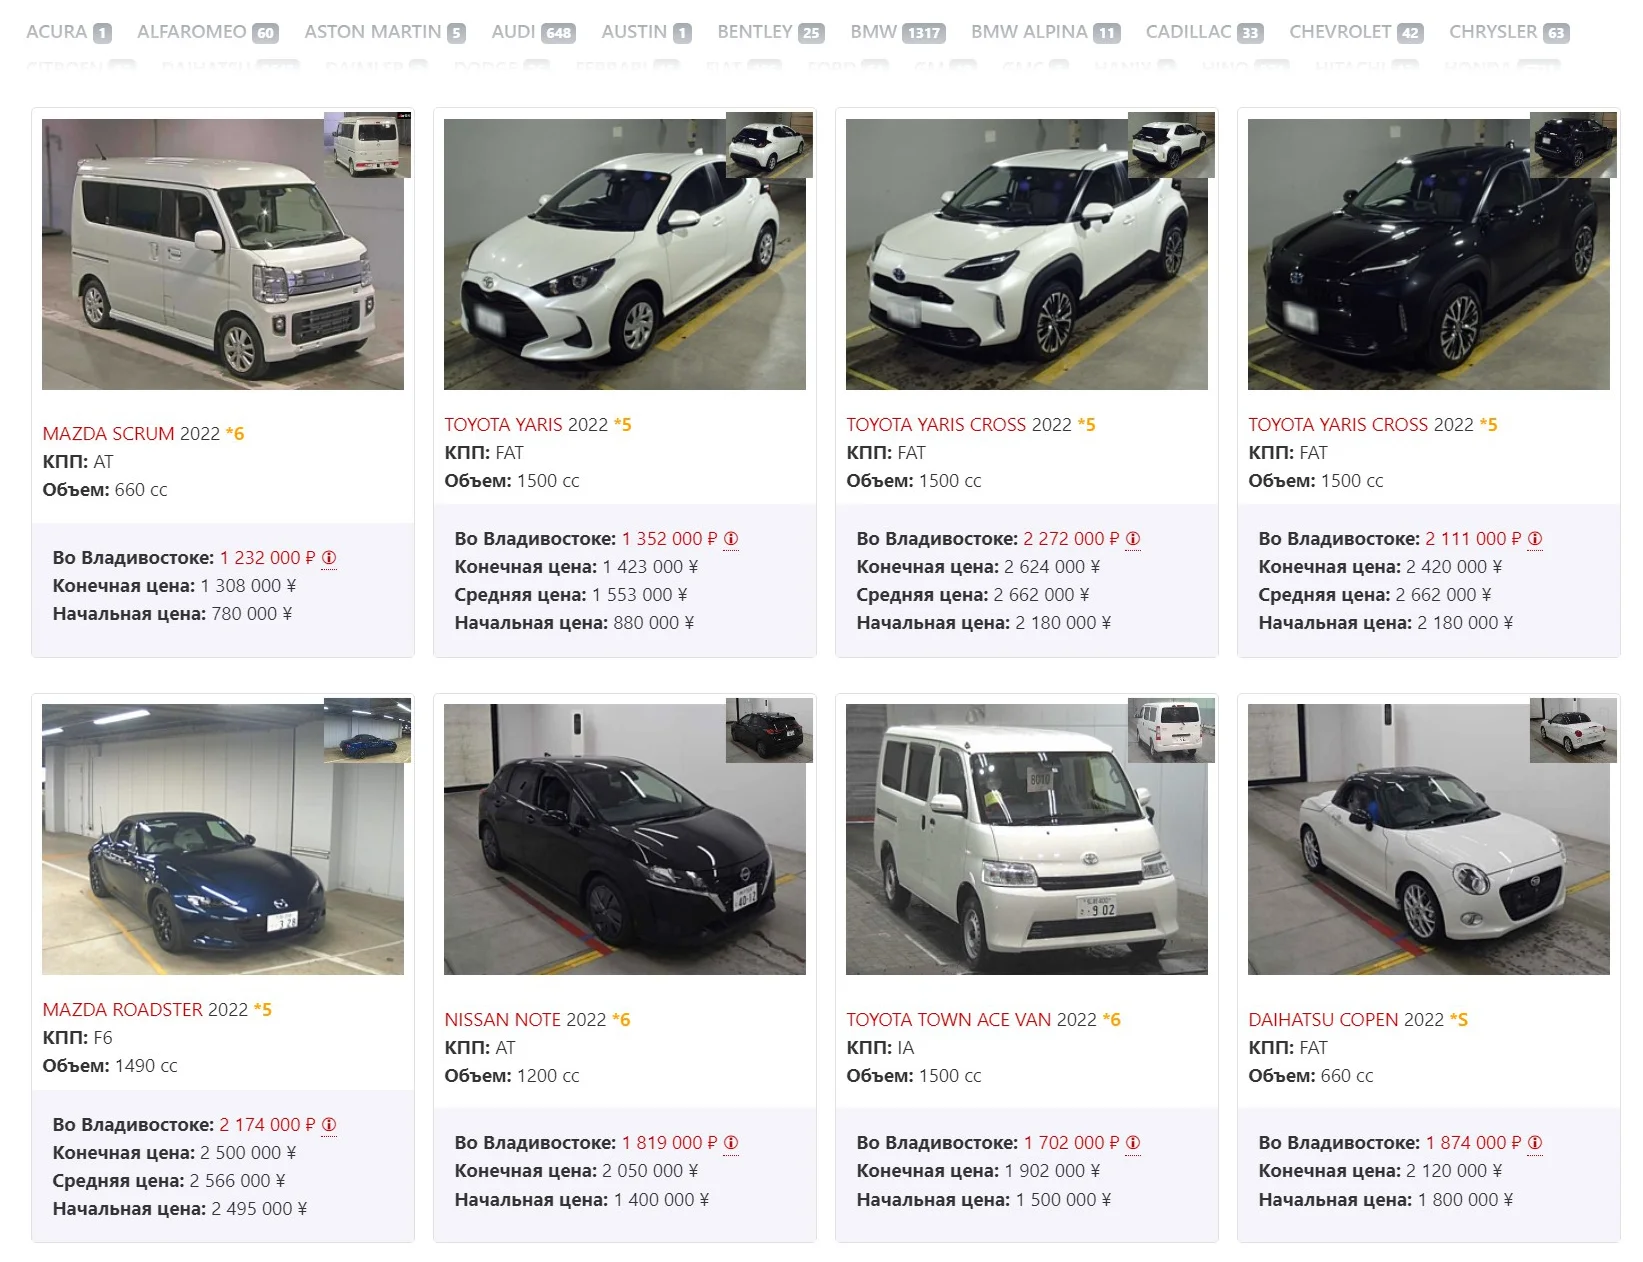The image size is (1643, 1262).
Task: Click small rear-view thumbnail on white Yaris Cross card
Action: [1171, 145]
